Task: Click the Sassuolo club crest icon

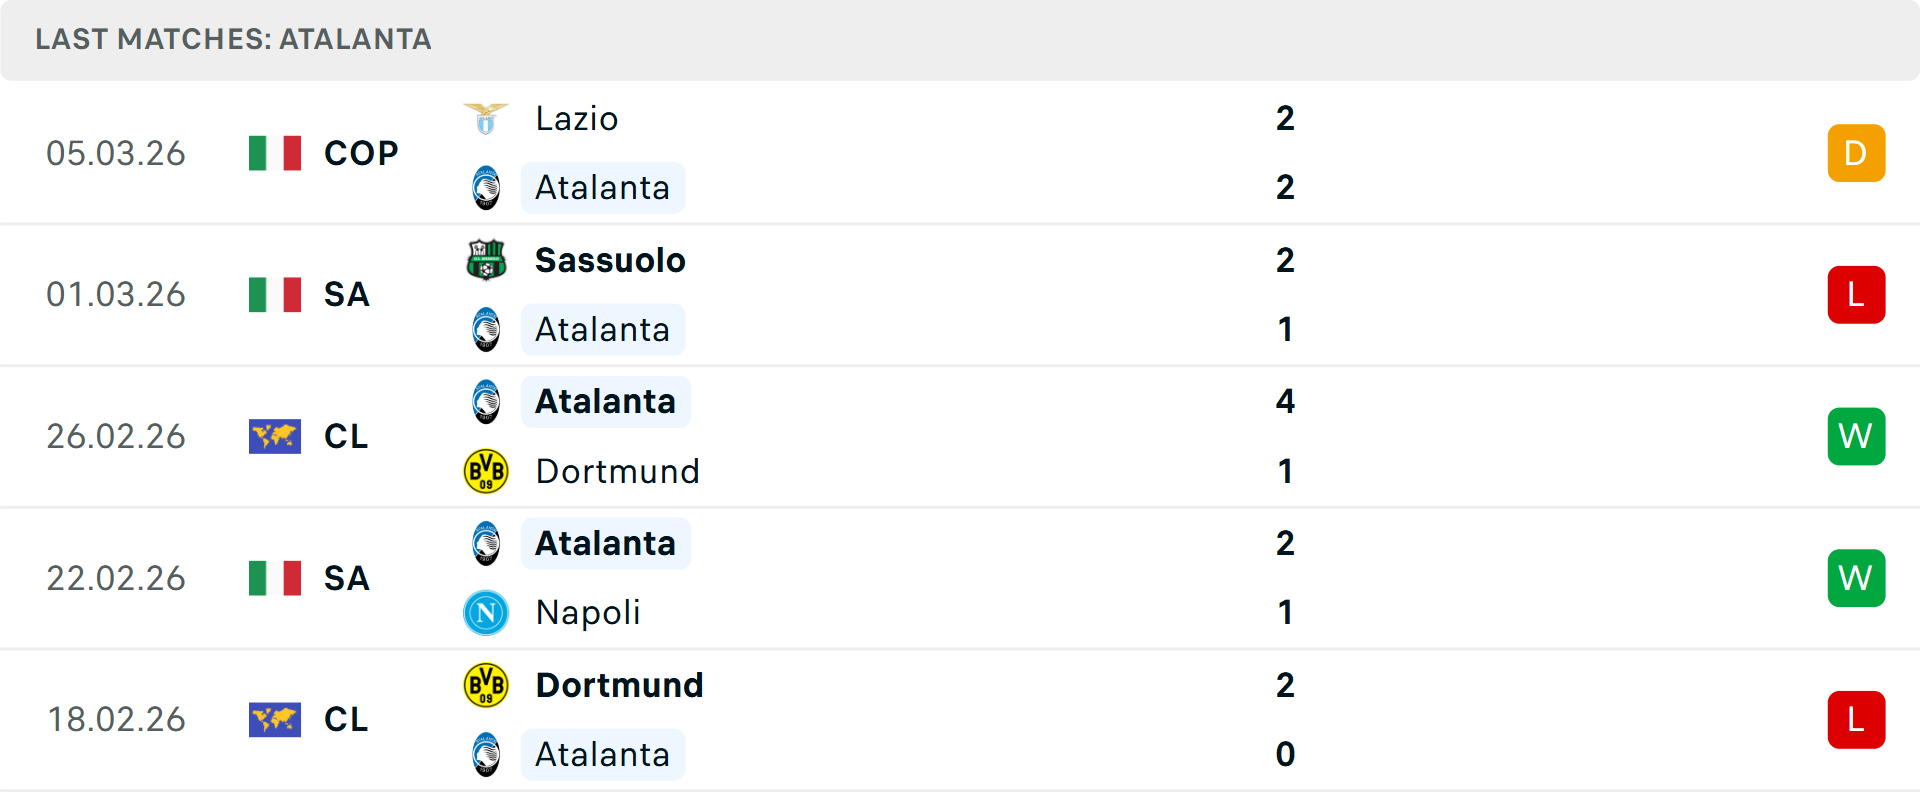Action: tap(486, 260)
